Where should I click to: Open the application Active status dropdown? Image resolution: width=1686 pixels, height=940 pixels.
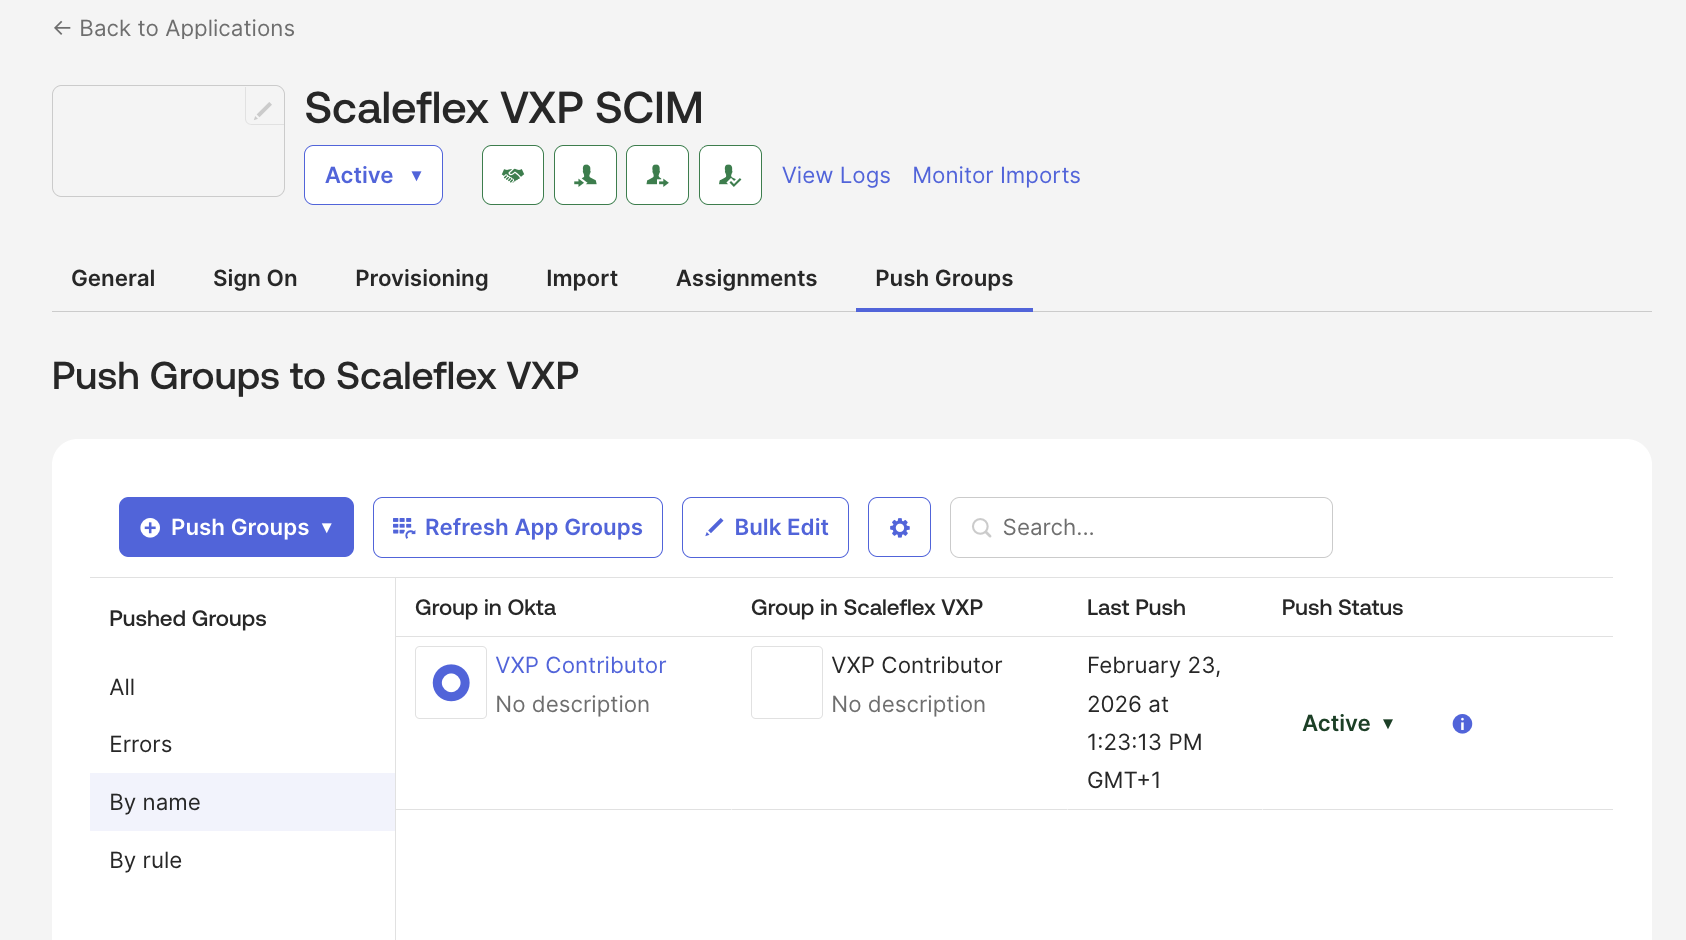tap(373, 175)
